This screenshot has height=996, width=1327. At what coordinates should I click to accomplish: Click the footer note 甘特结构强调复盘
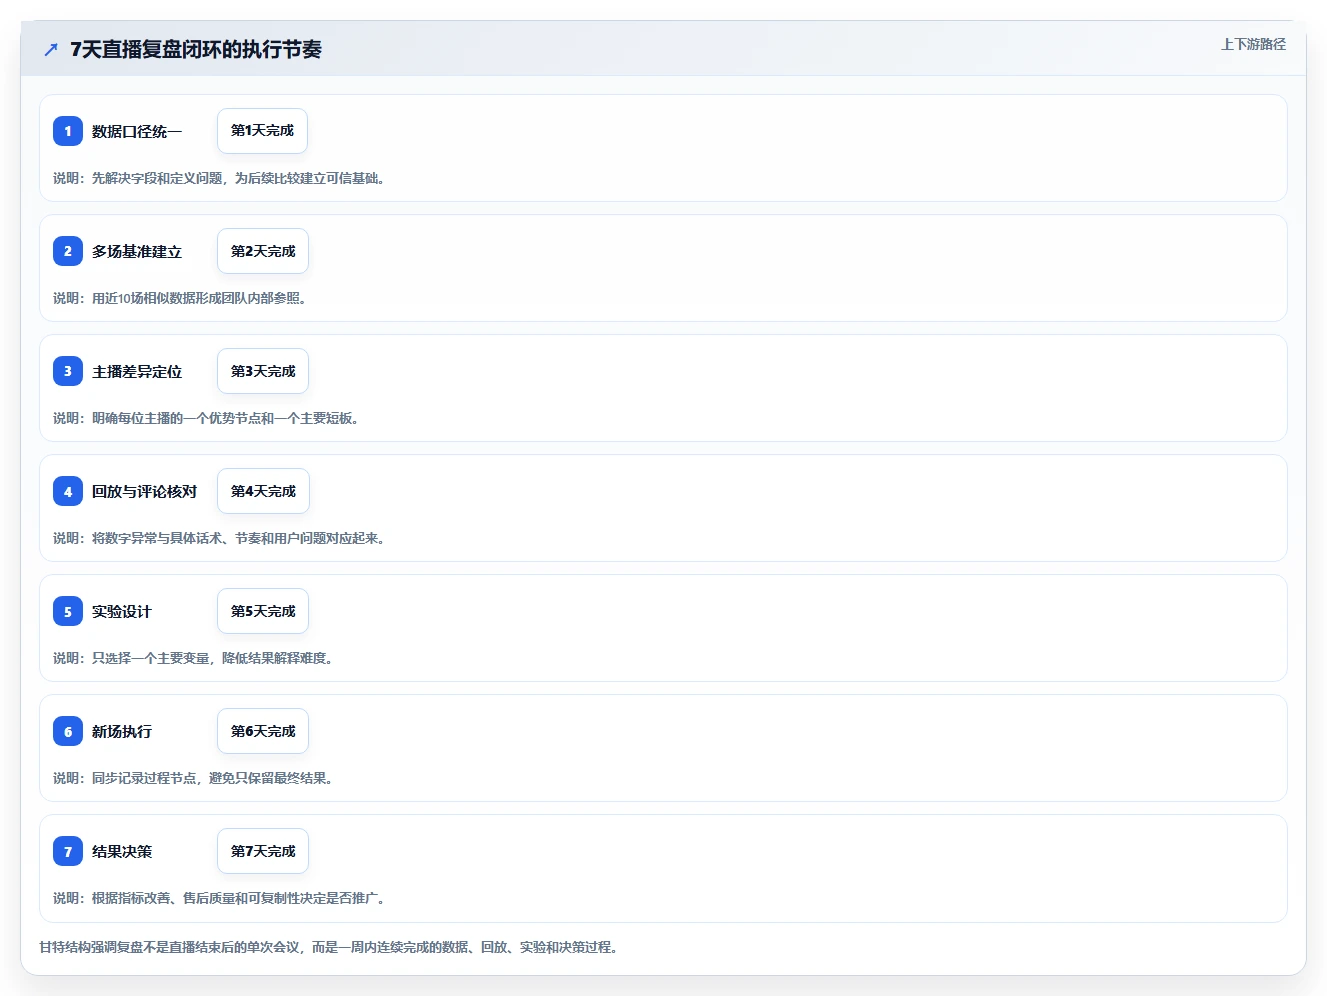click(x=328, y=947)
